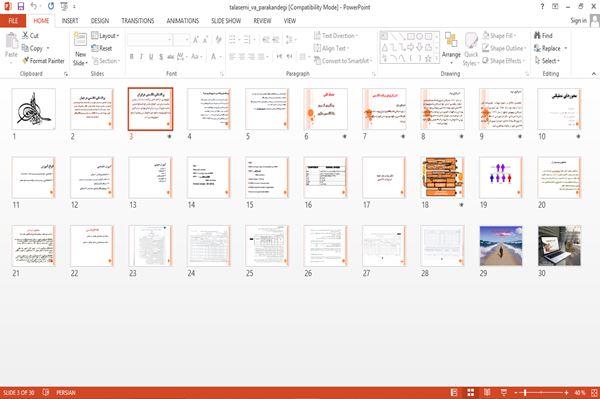This screenshot has height=399, width=600.
Task: Clear all formatting eraser icon
Action: tap(218, 40)
